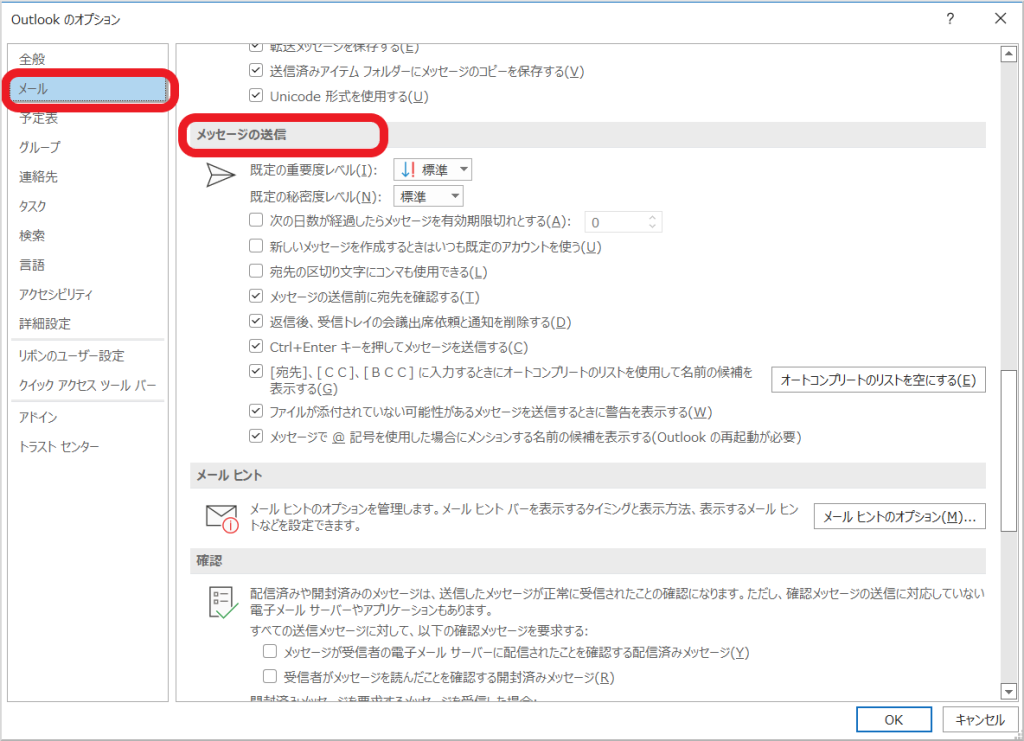This screenshot has height=741, width=1024.
Task: Click the vertical scrollbar thumb
Action: (x=1009, y=450)
